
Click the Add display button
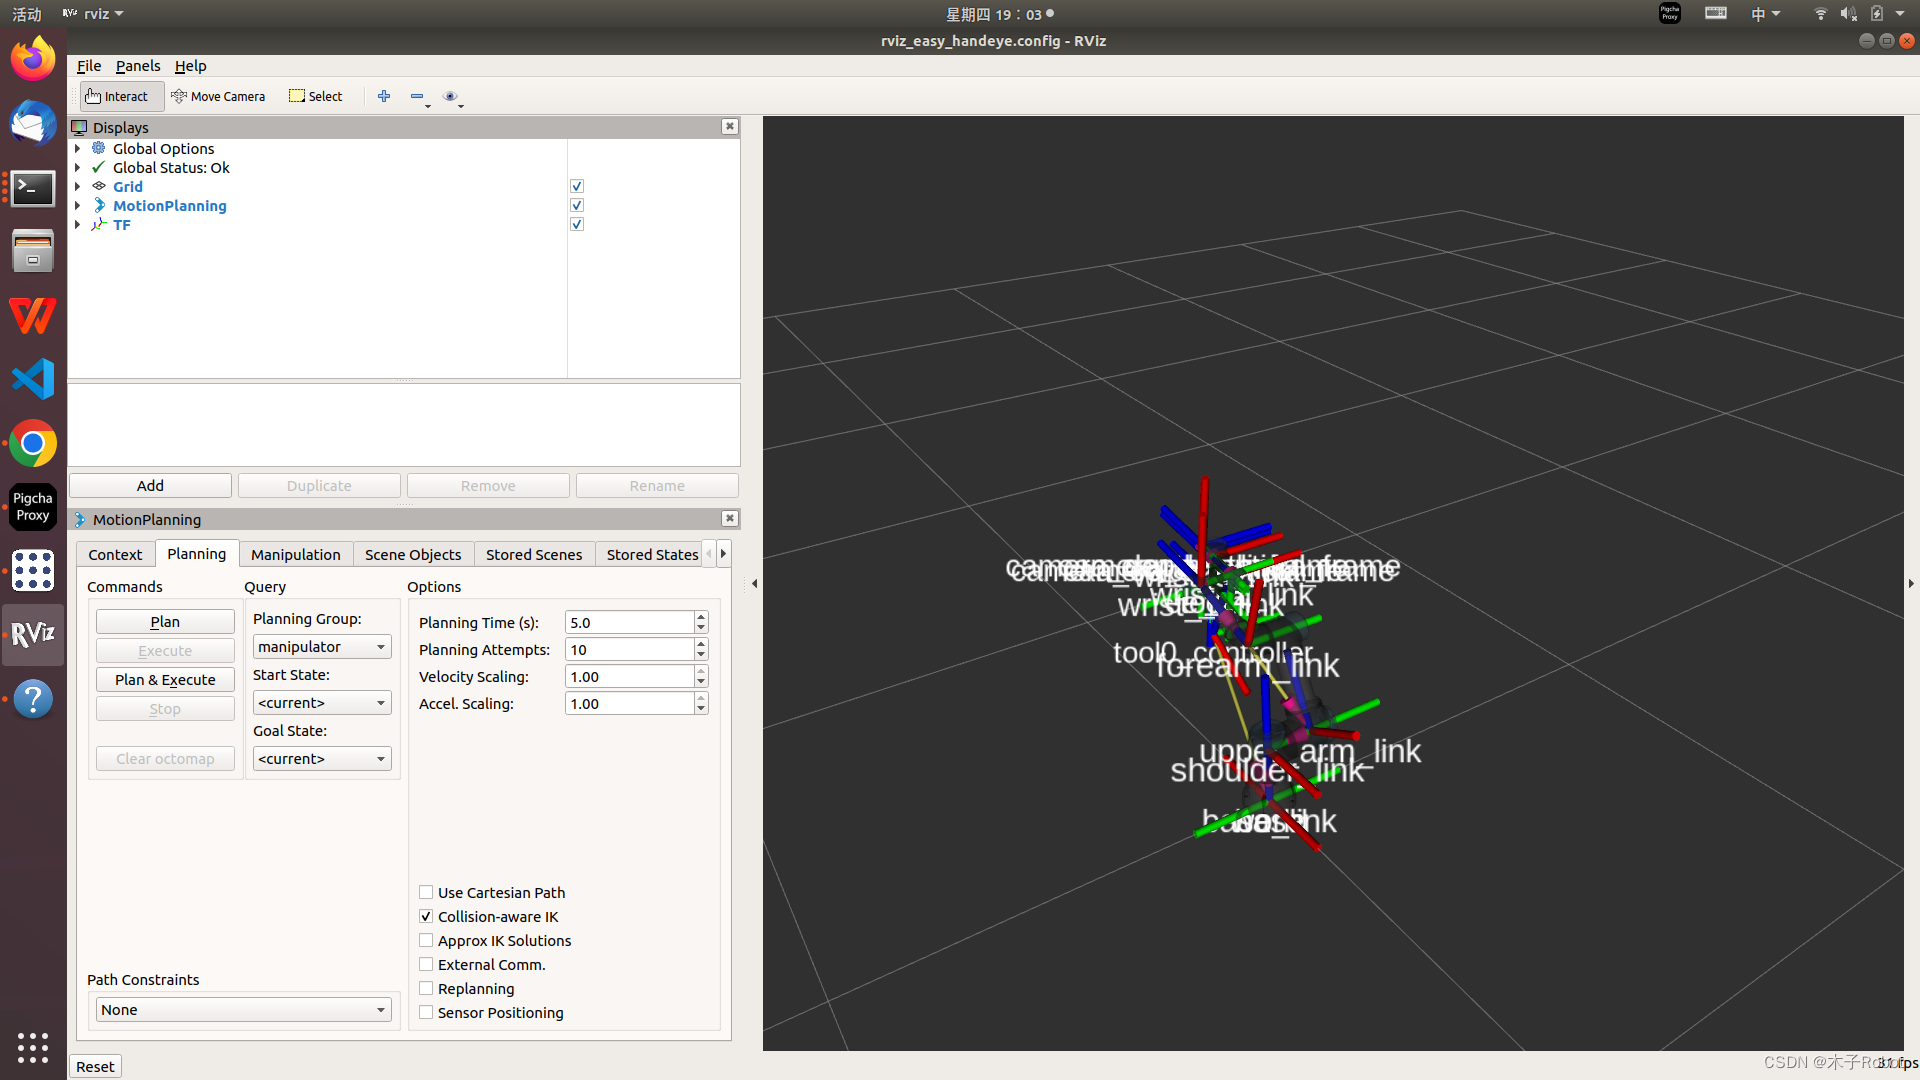coord(150,485)
